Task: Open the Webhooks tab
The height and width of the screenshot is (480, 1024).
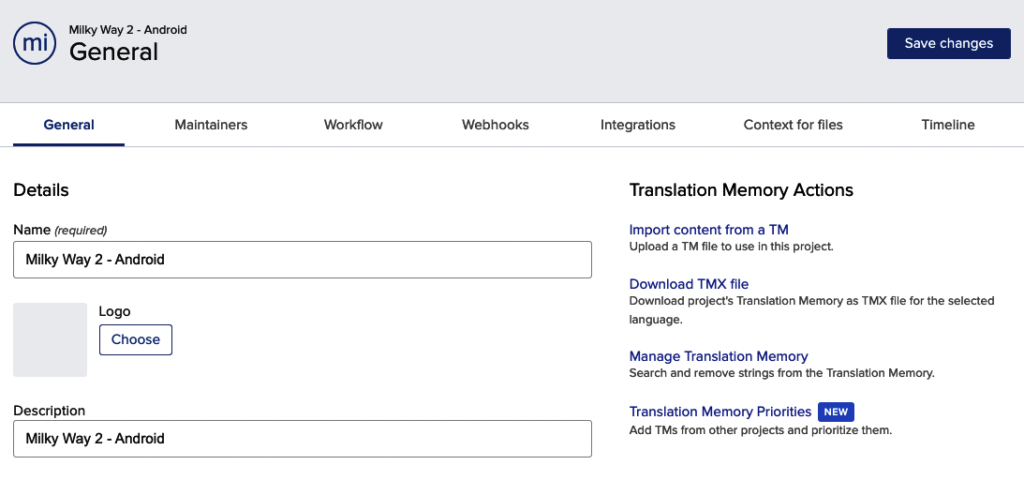Action: tap(495, 125)
